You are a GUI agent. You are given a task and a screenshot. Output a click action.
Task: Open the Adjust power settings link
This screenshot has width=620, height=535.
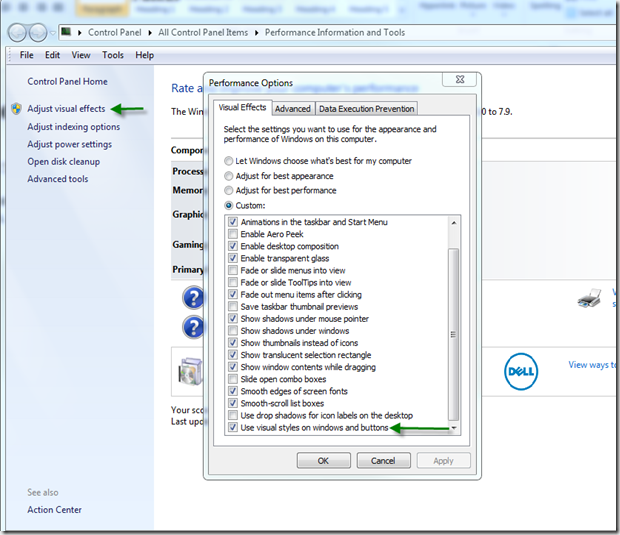[x=69, y=144]
